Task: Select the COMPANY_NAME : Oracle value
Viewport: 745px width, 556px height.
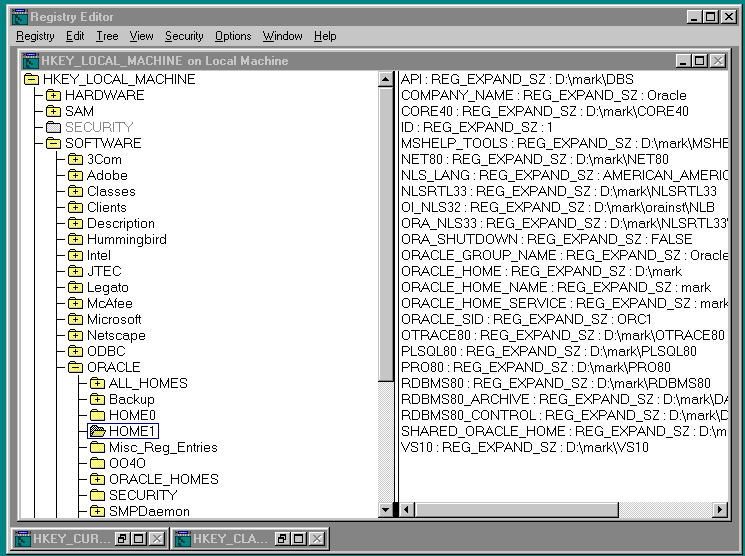Action: (544, 96)
